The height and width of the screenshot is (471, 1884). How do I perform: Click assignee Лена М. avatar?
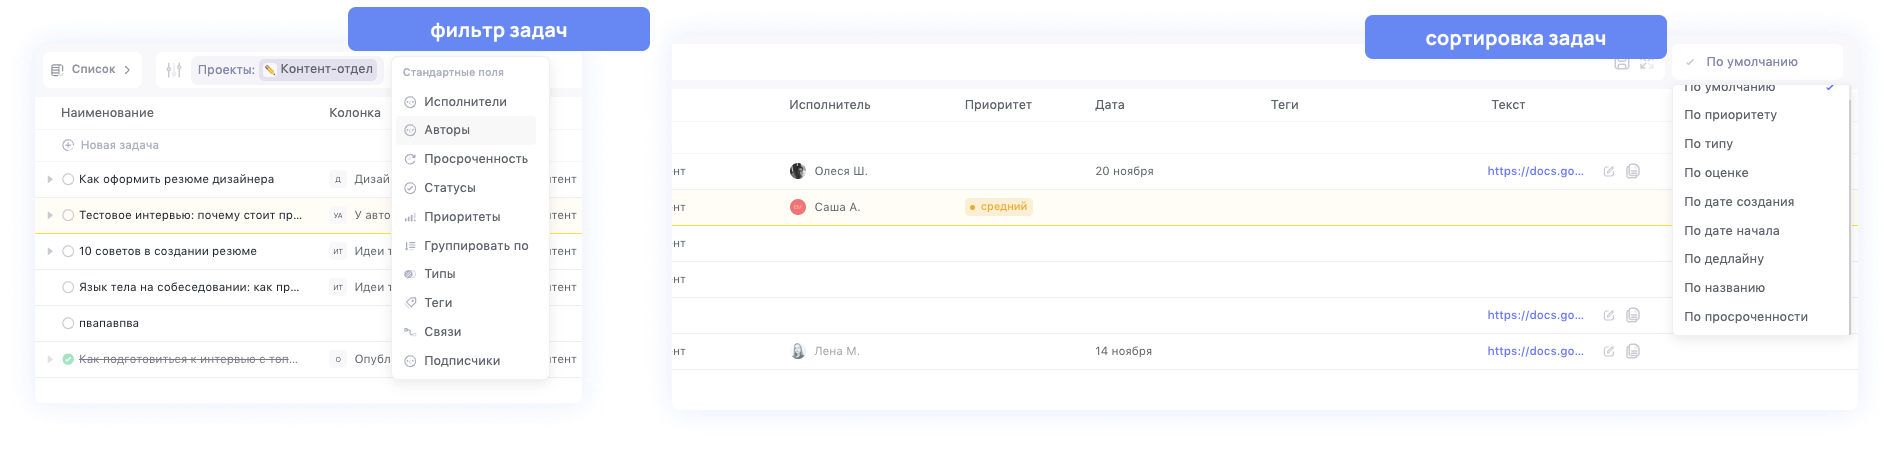click(798, 351)
